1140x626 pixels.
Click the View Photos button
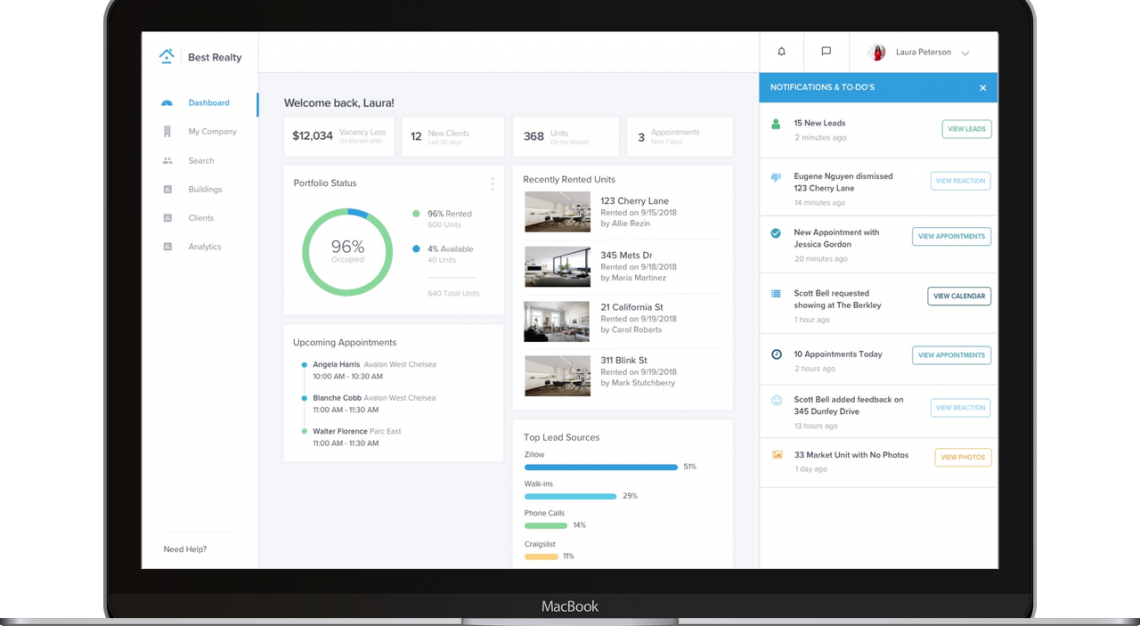963,457
